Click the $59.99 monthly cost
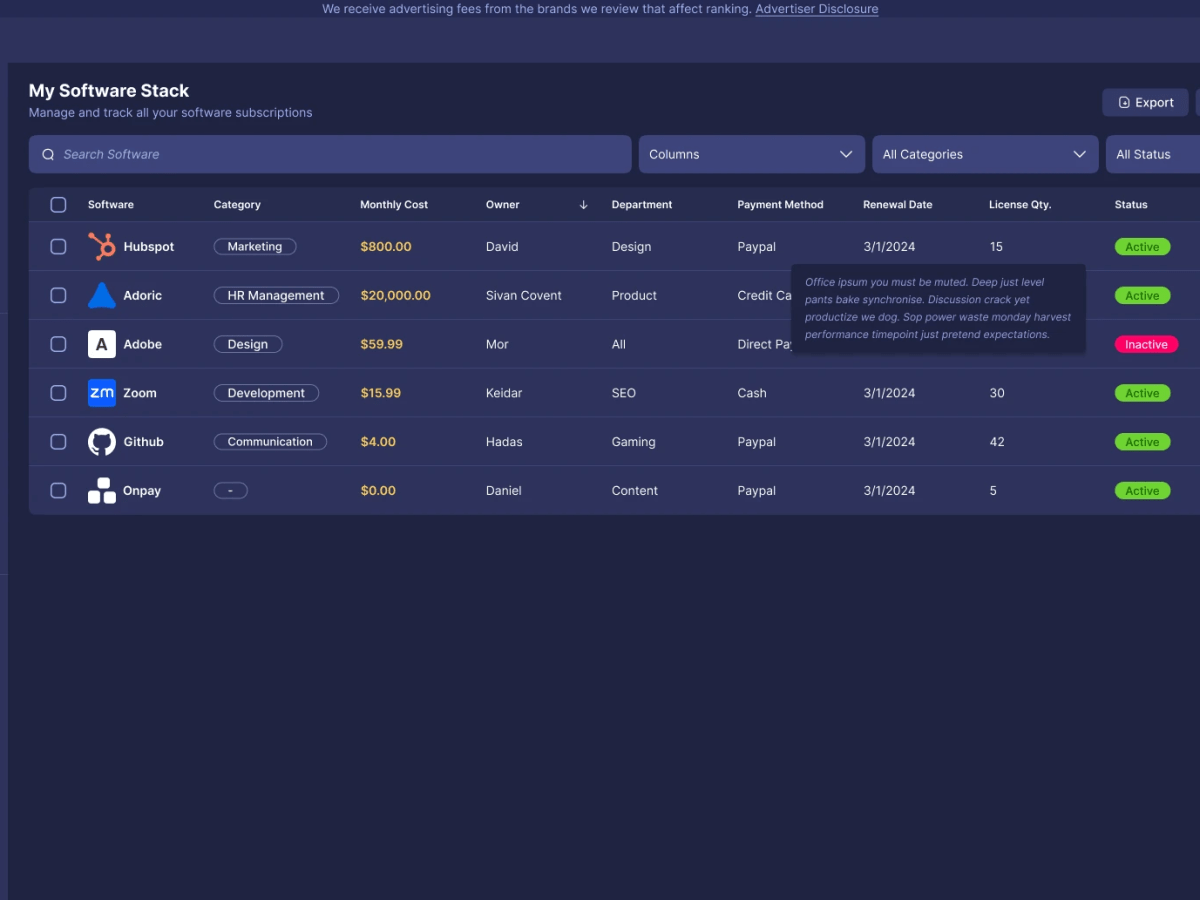 tap(382, 345)
